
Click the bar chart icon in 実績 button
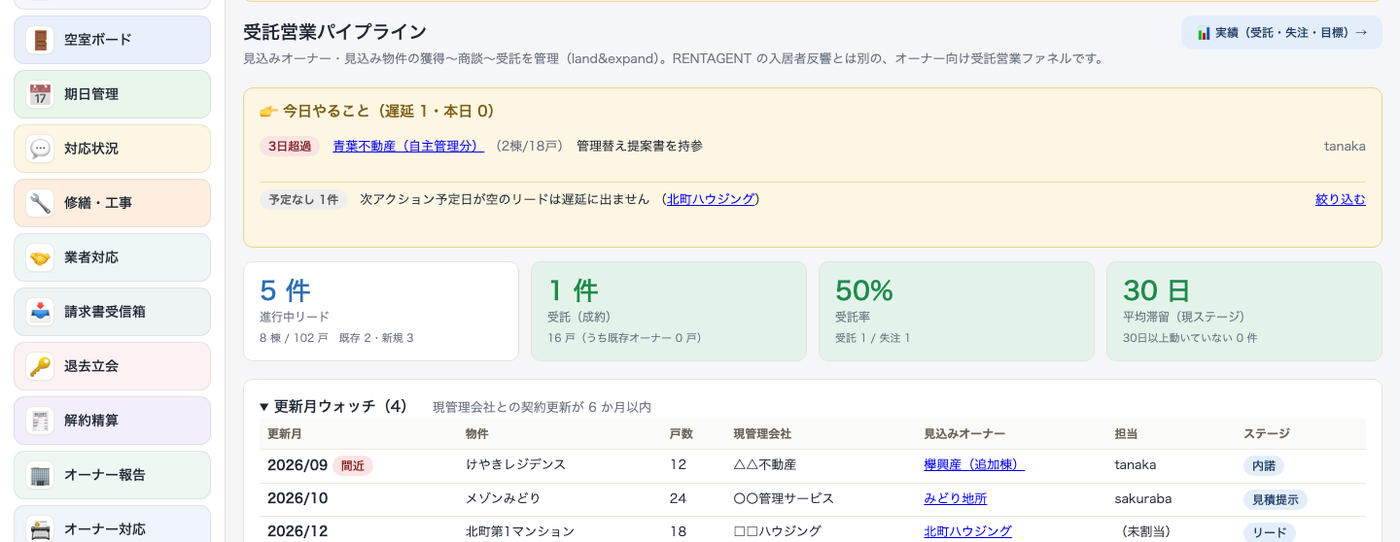tap(1203, 33)
